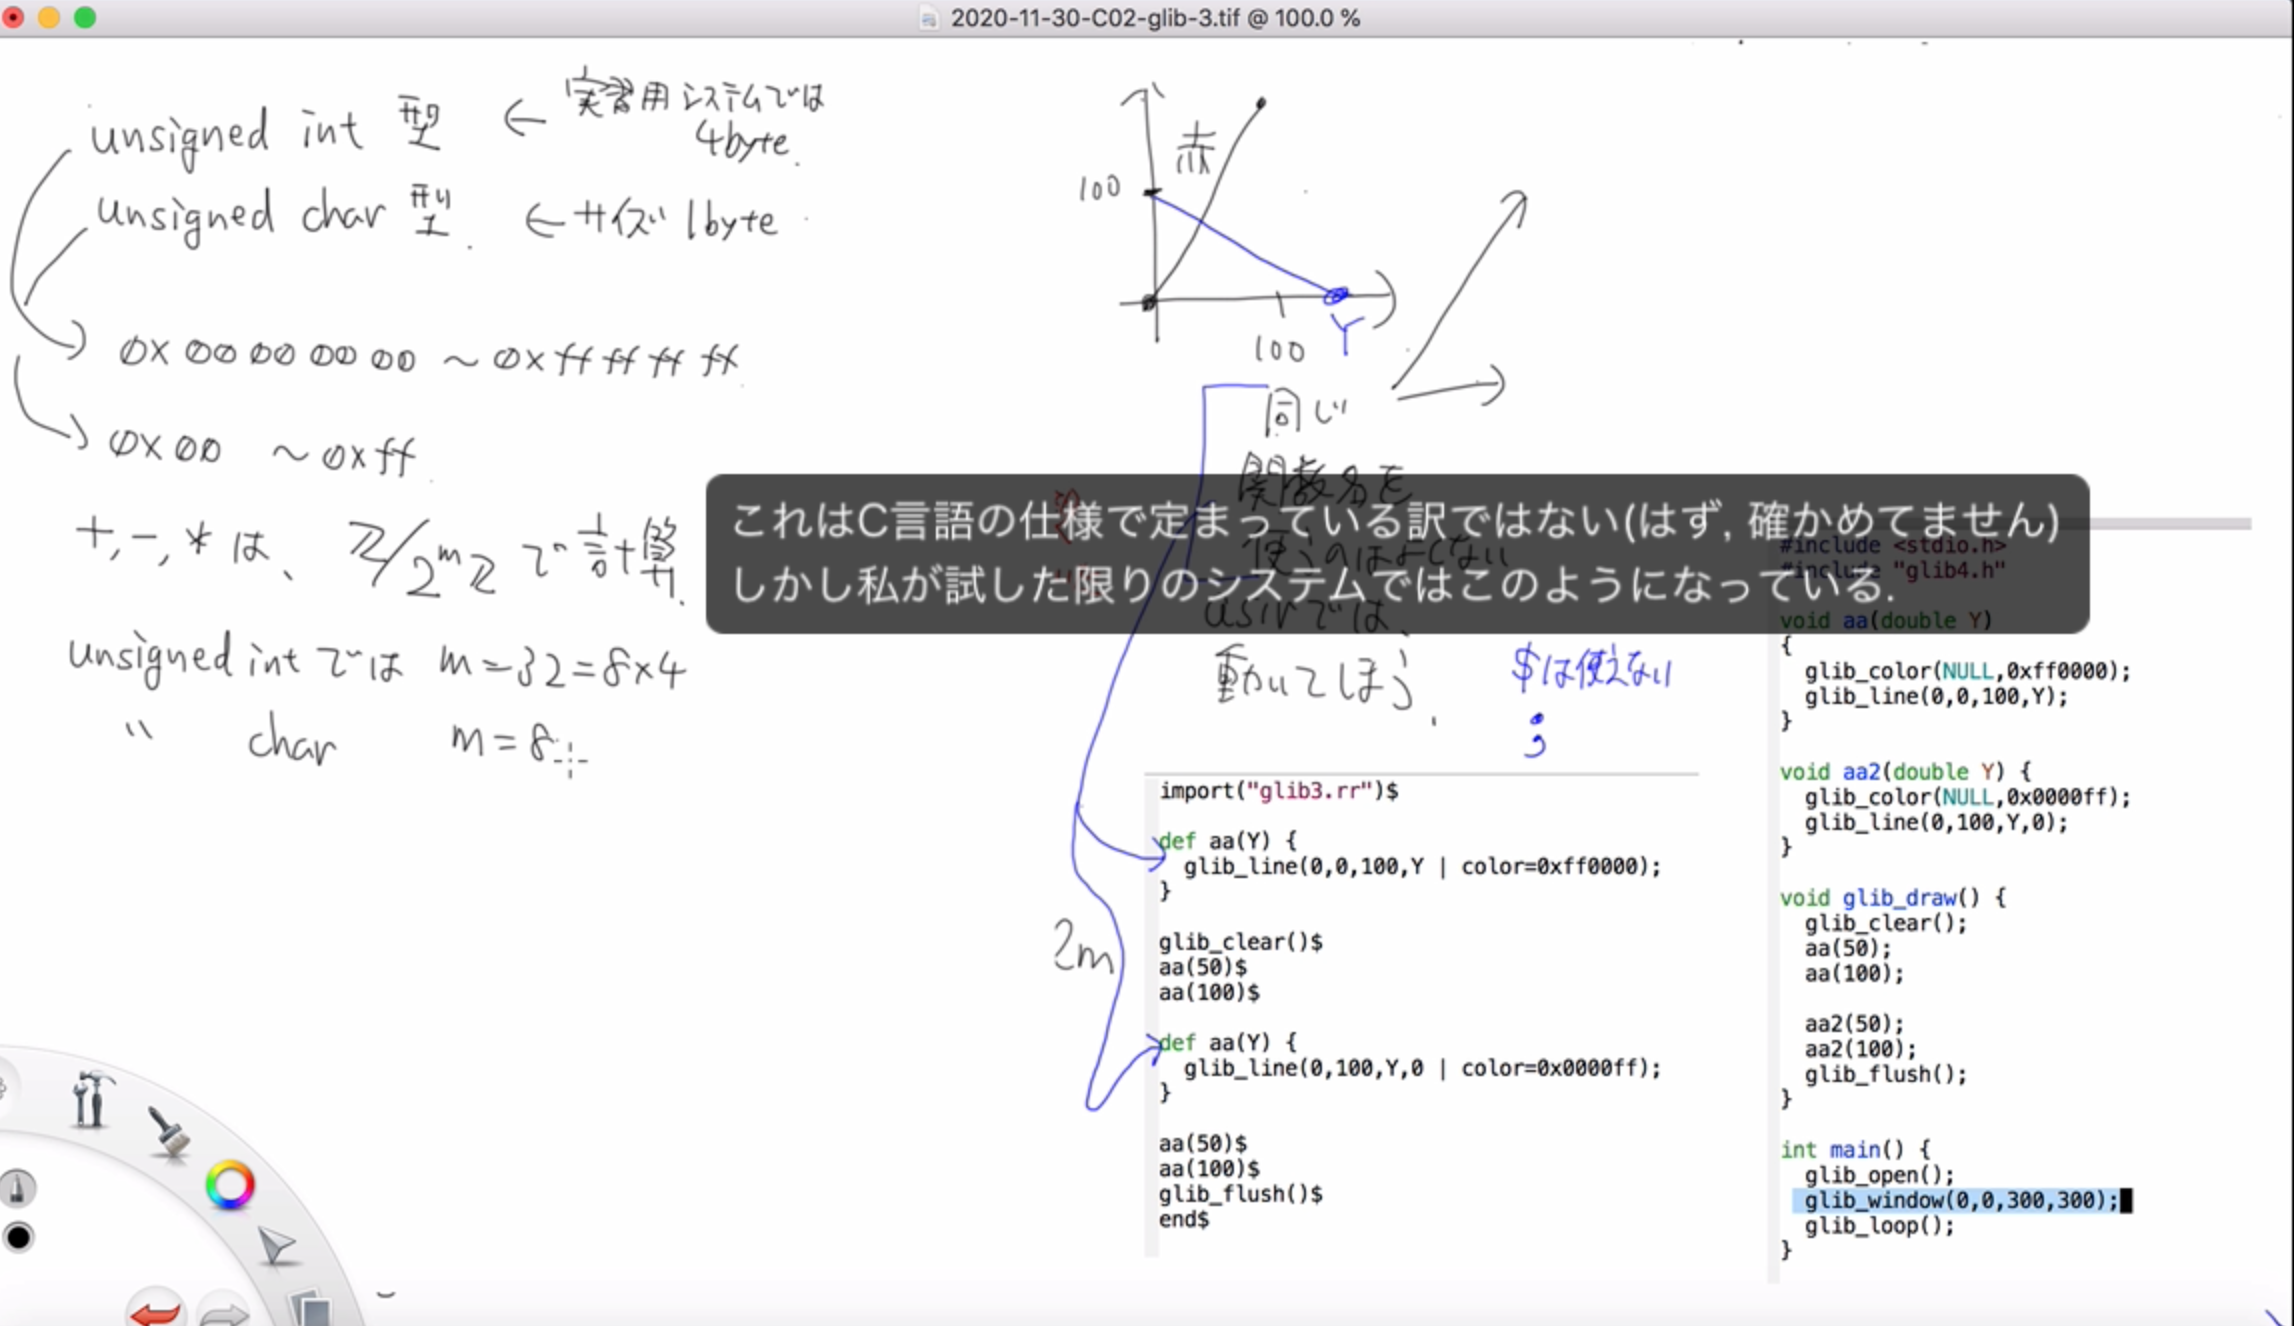Click the highlighted glib_window(0,0,300,300); line
The image size is (2294, 1326).
pyautogui.click(x=1960, y=1200)
